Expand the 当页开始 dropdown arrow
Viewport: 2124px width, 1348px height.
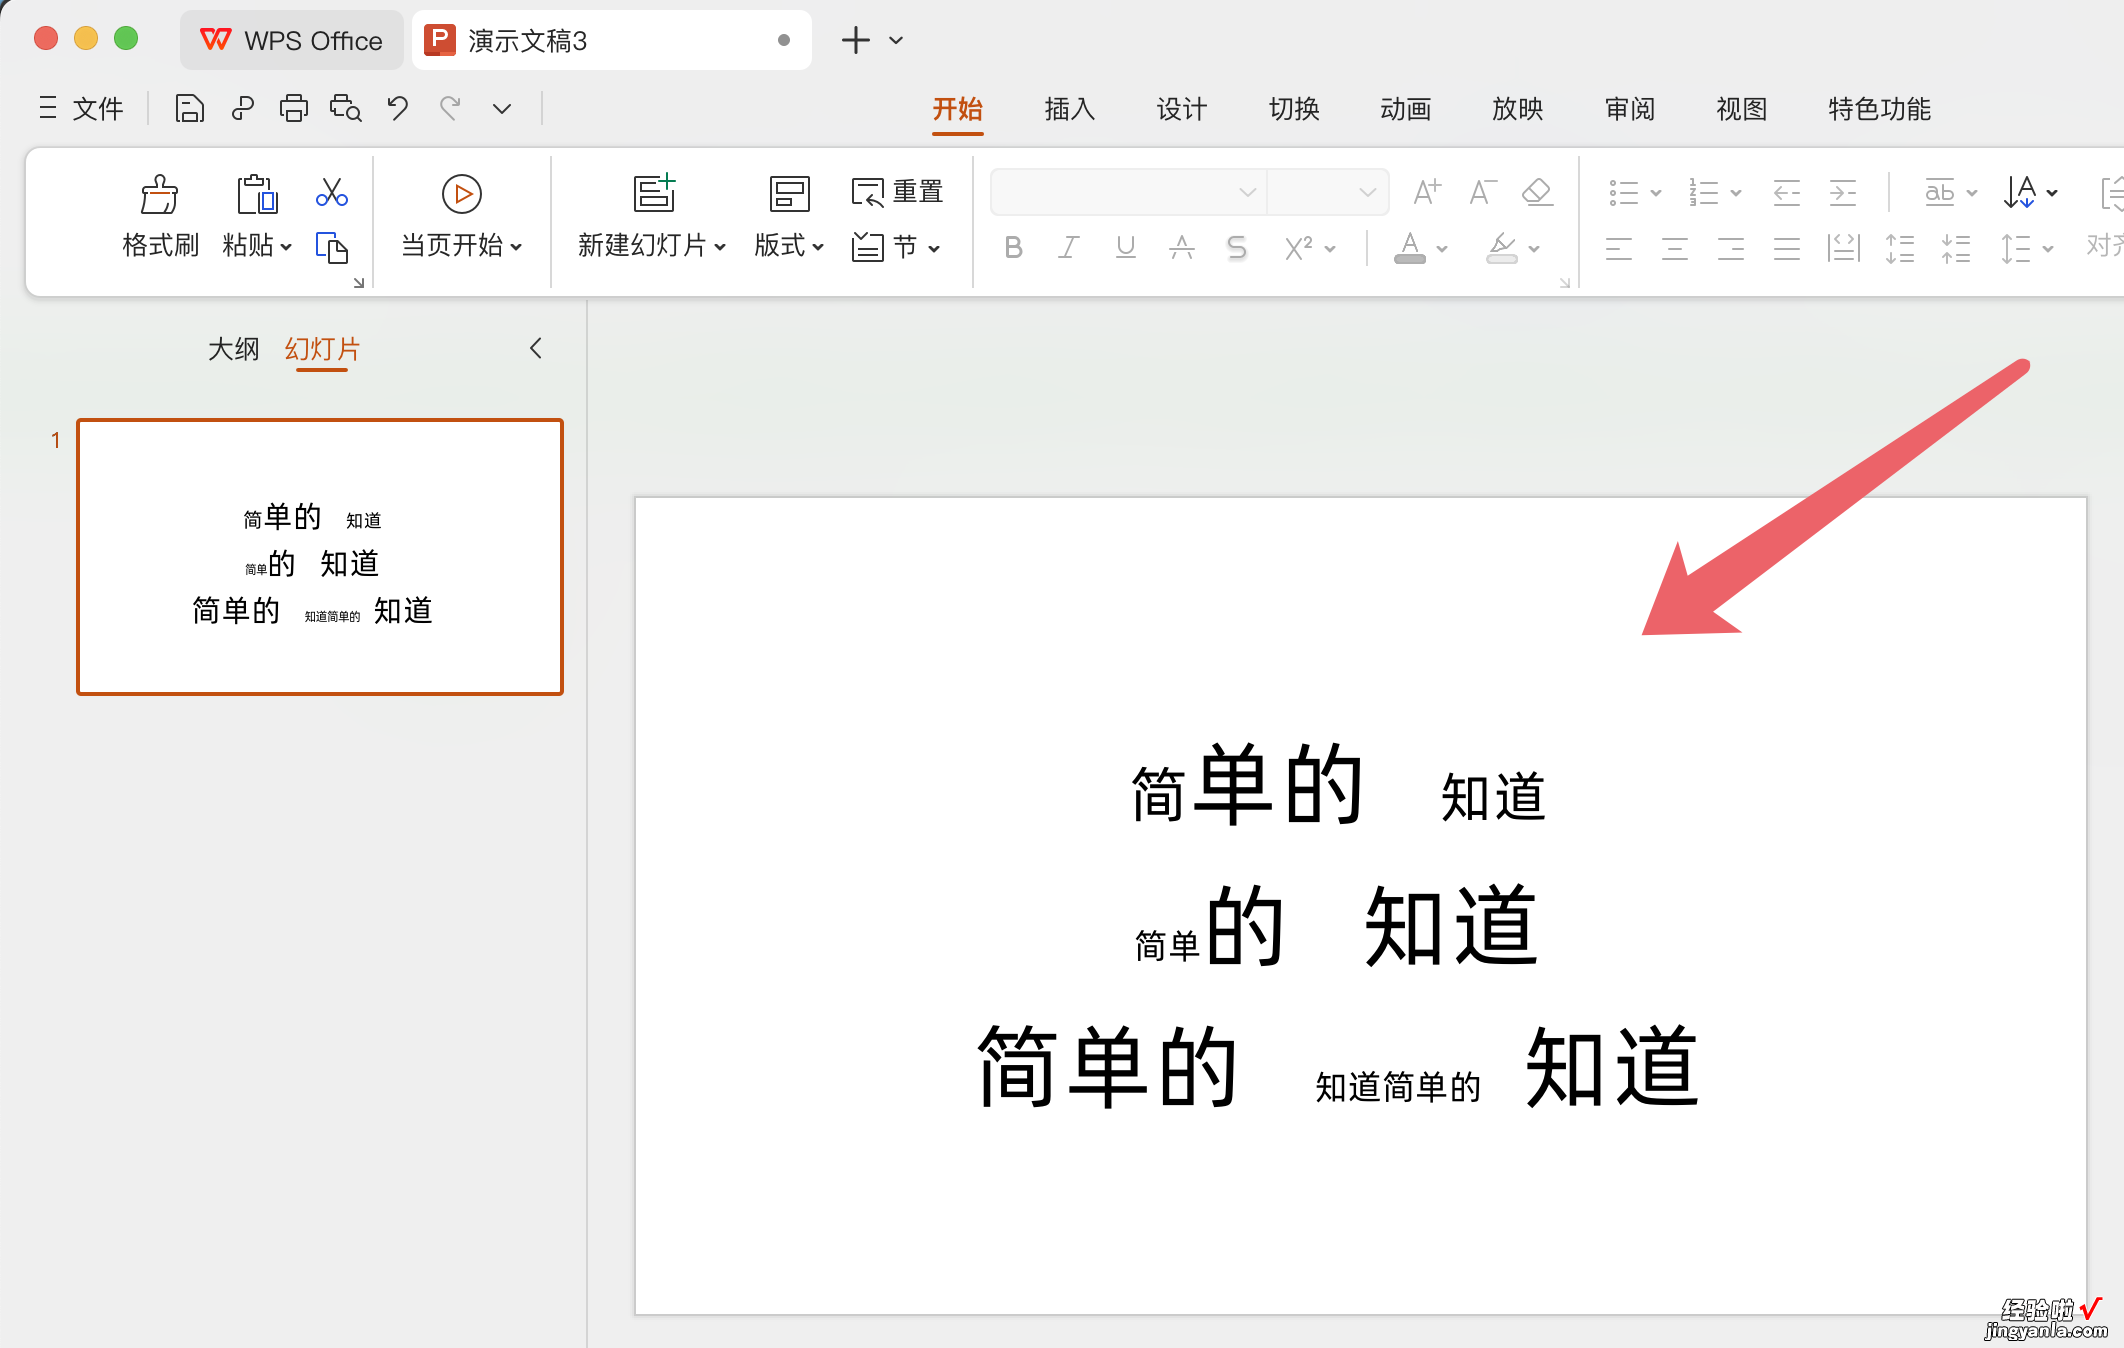point(516,248)
